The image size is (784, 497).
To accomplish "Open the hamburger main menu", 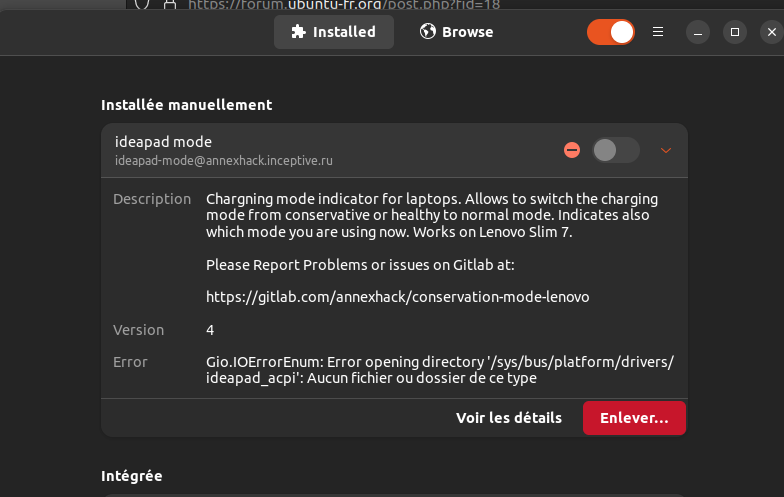I will 658,32.
